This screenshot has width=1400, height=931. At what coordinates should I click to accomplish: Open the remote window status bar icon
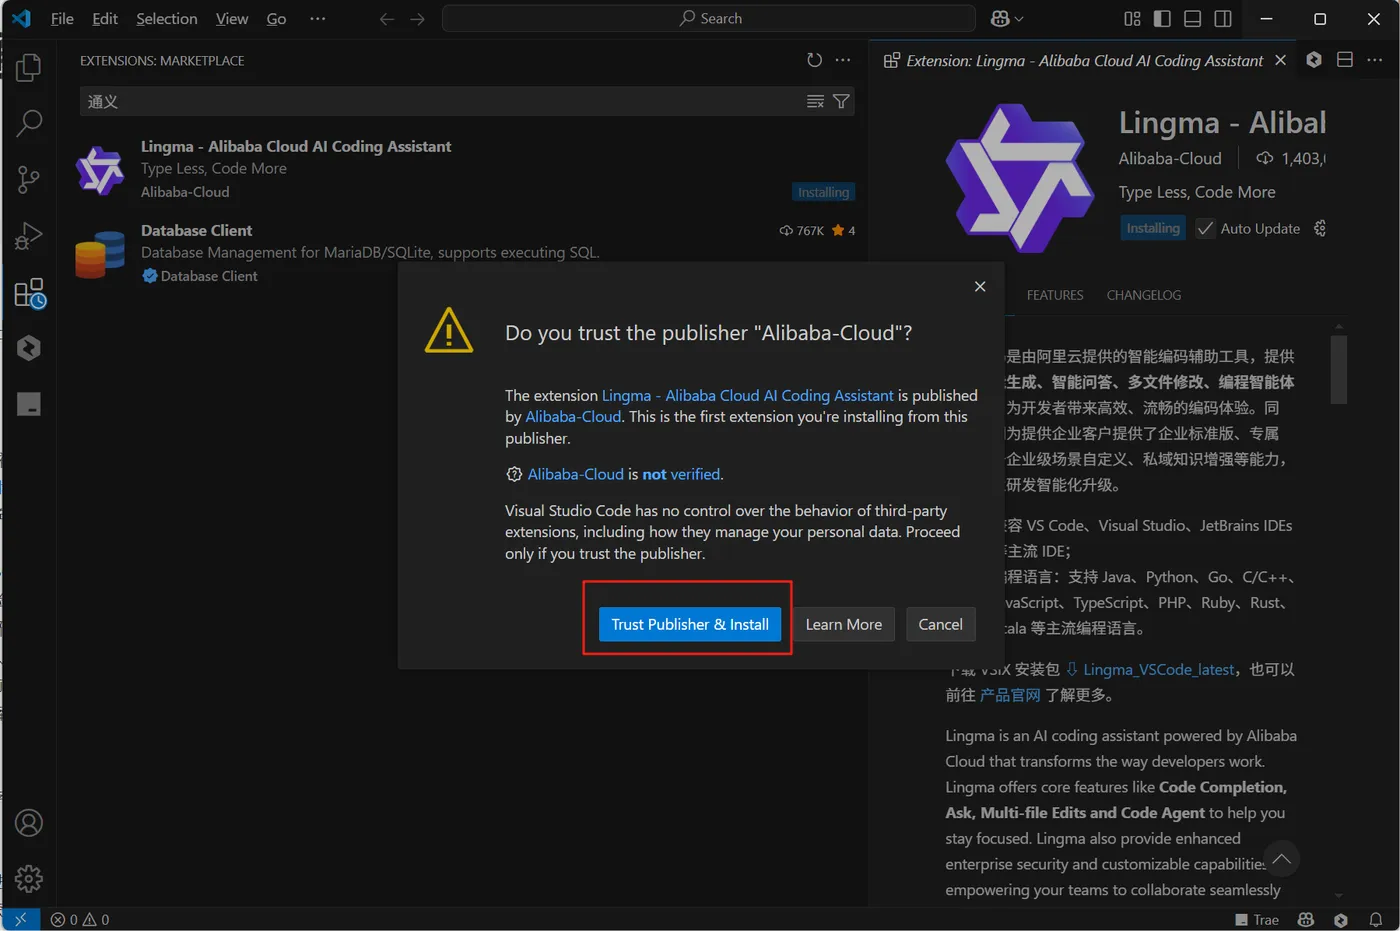click(21, 919)
